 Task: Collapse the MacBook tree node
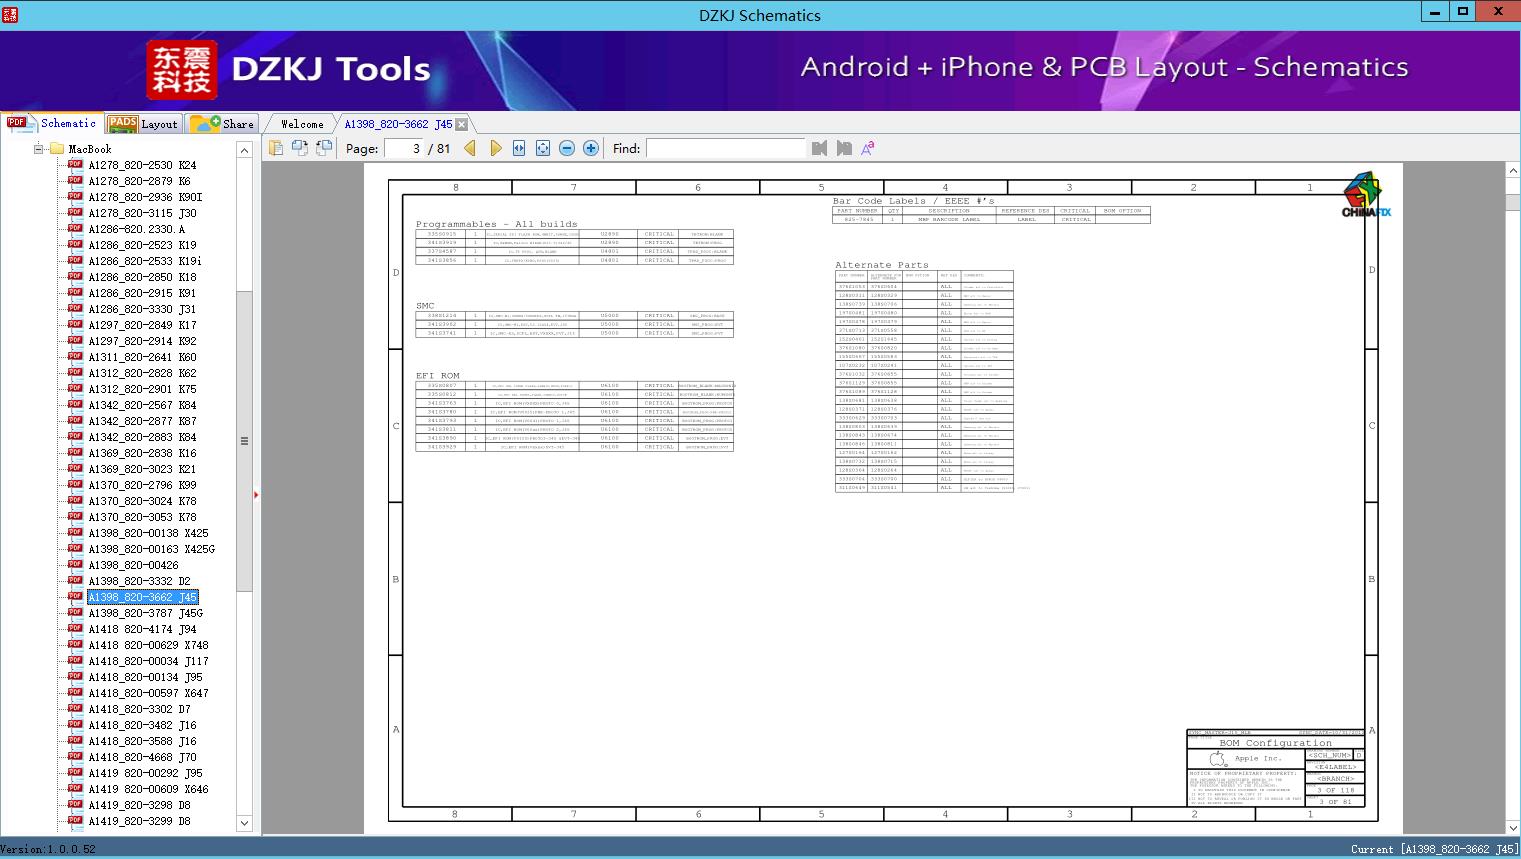tap(39, 149)
